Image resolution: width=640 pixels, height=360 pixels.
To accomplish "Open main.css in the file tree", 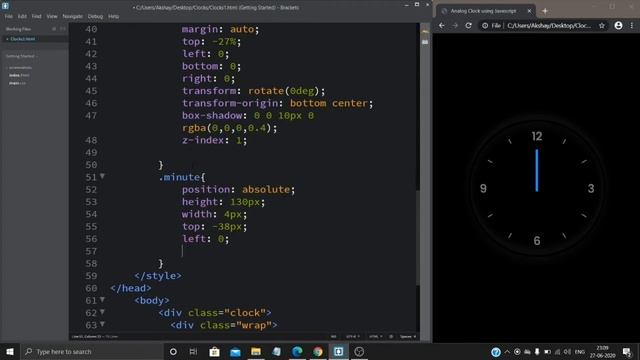I will point(17,83).
